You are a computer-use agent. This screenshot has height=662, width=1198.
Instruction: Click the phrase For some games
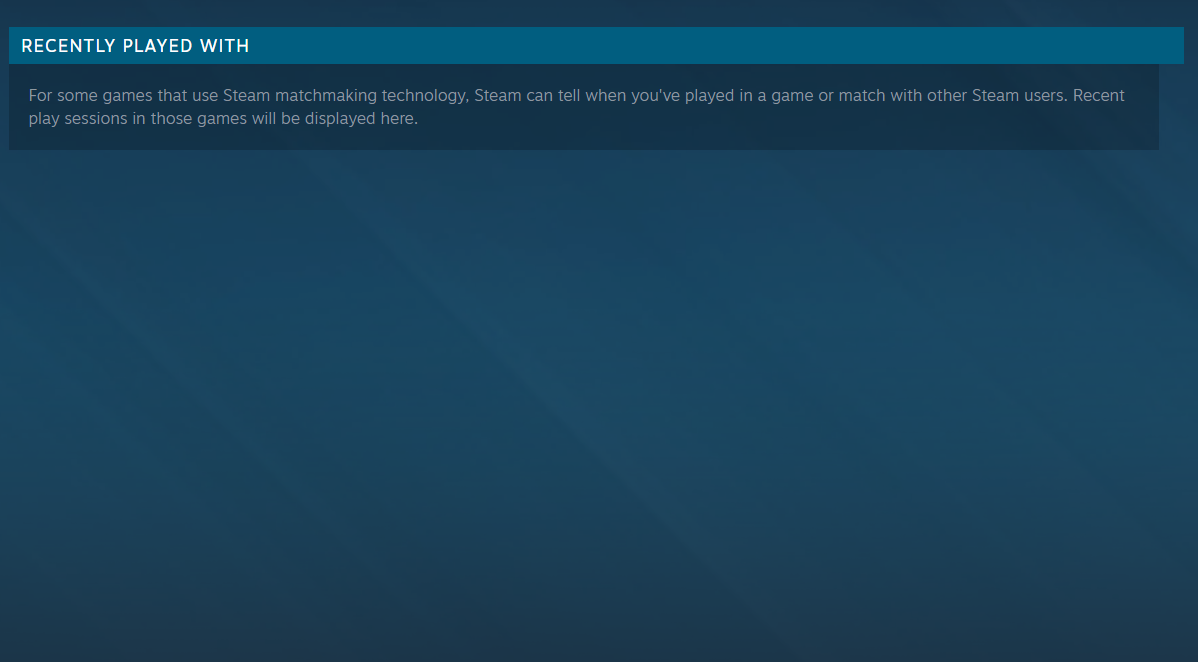[x=91, y=96]
